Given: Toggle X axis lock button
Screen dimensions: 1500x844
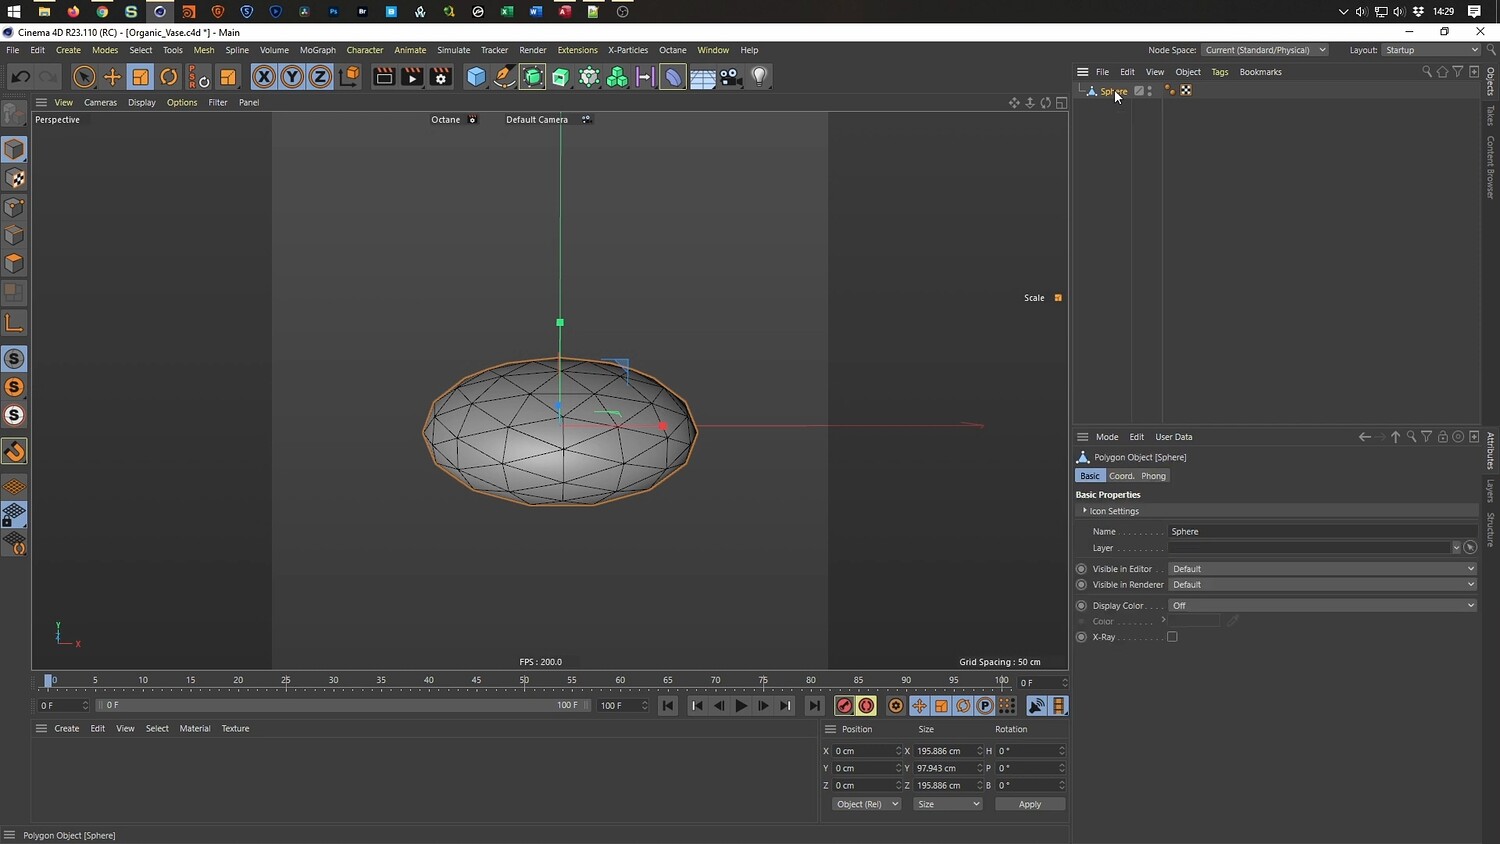Looking at the screenshot, I should [x=263, y=77].
